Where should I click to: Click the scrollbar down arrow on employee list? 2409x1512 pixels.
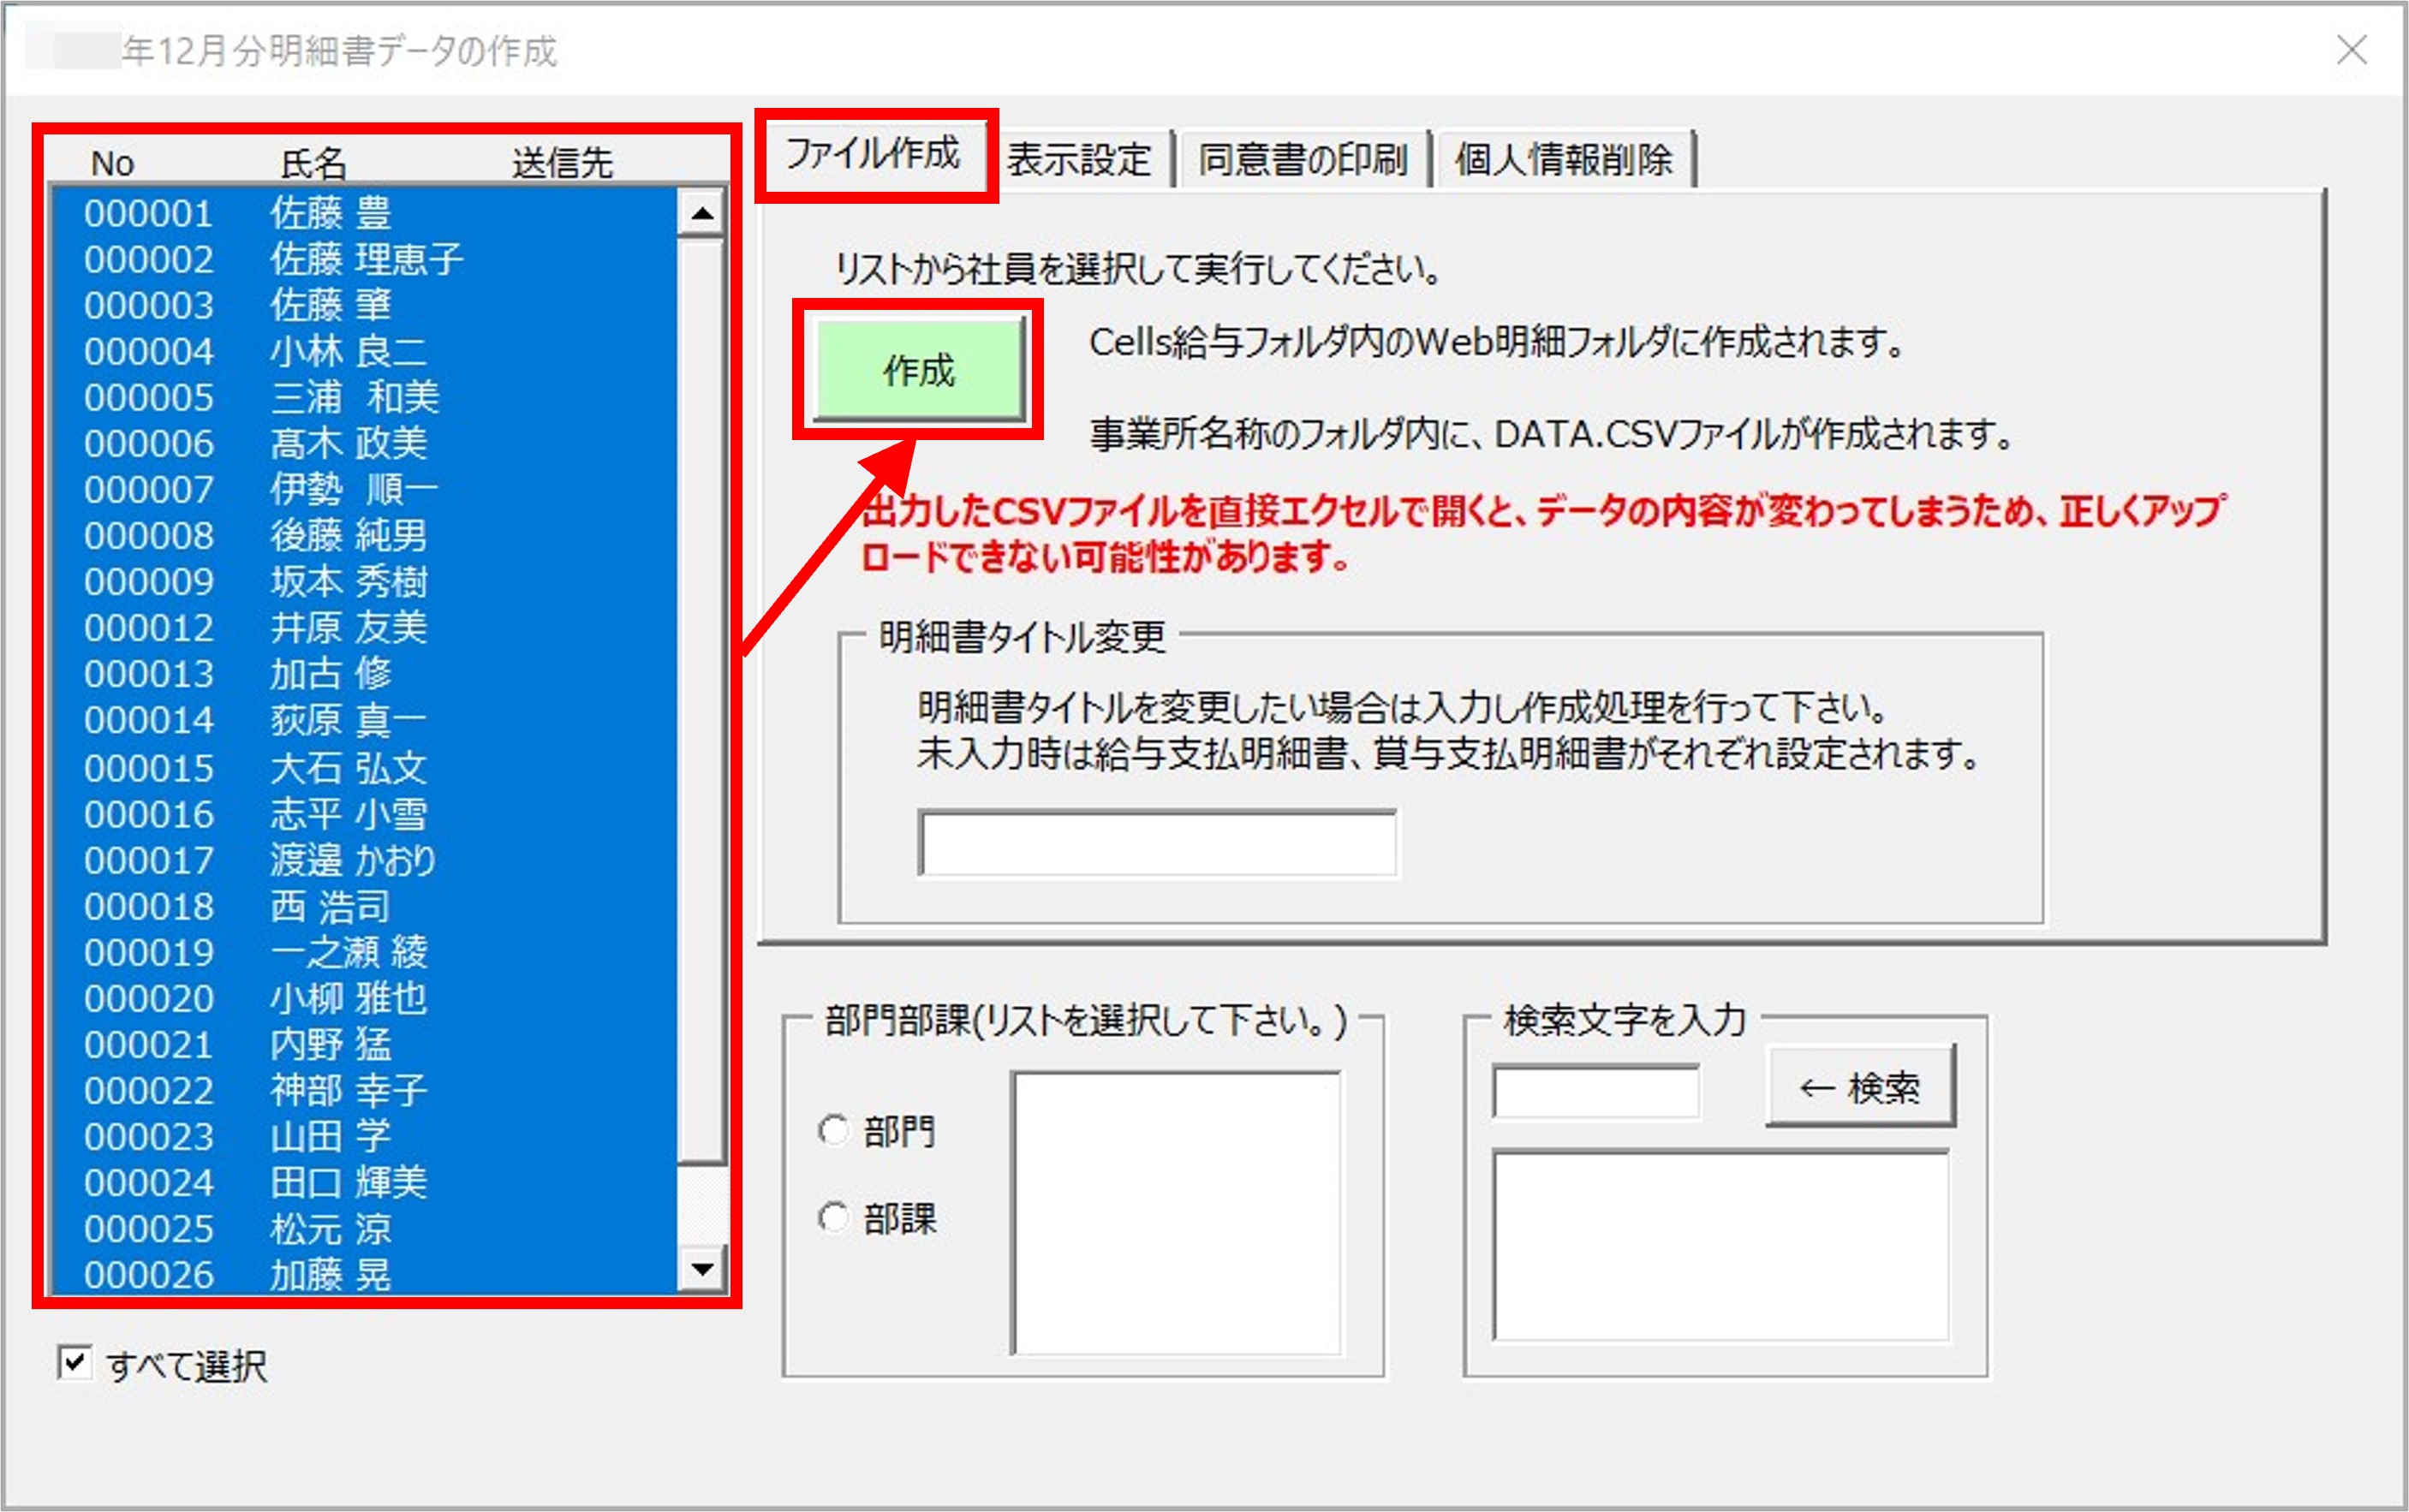[x=703, y=1268]
